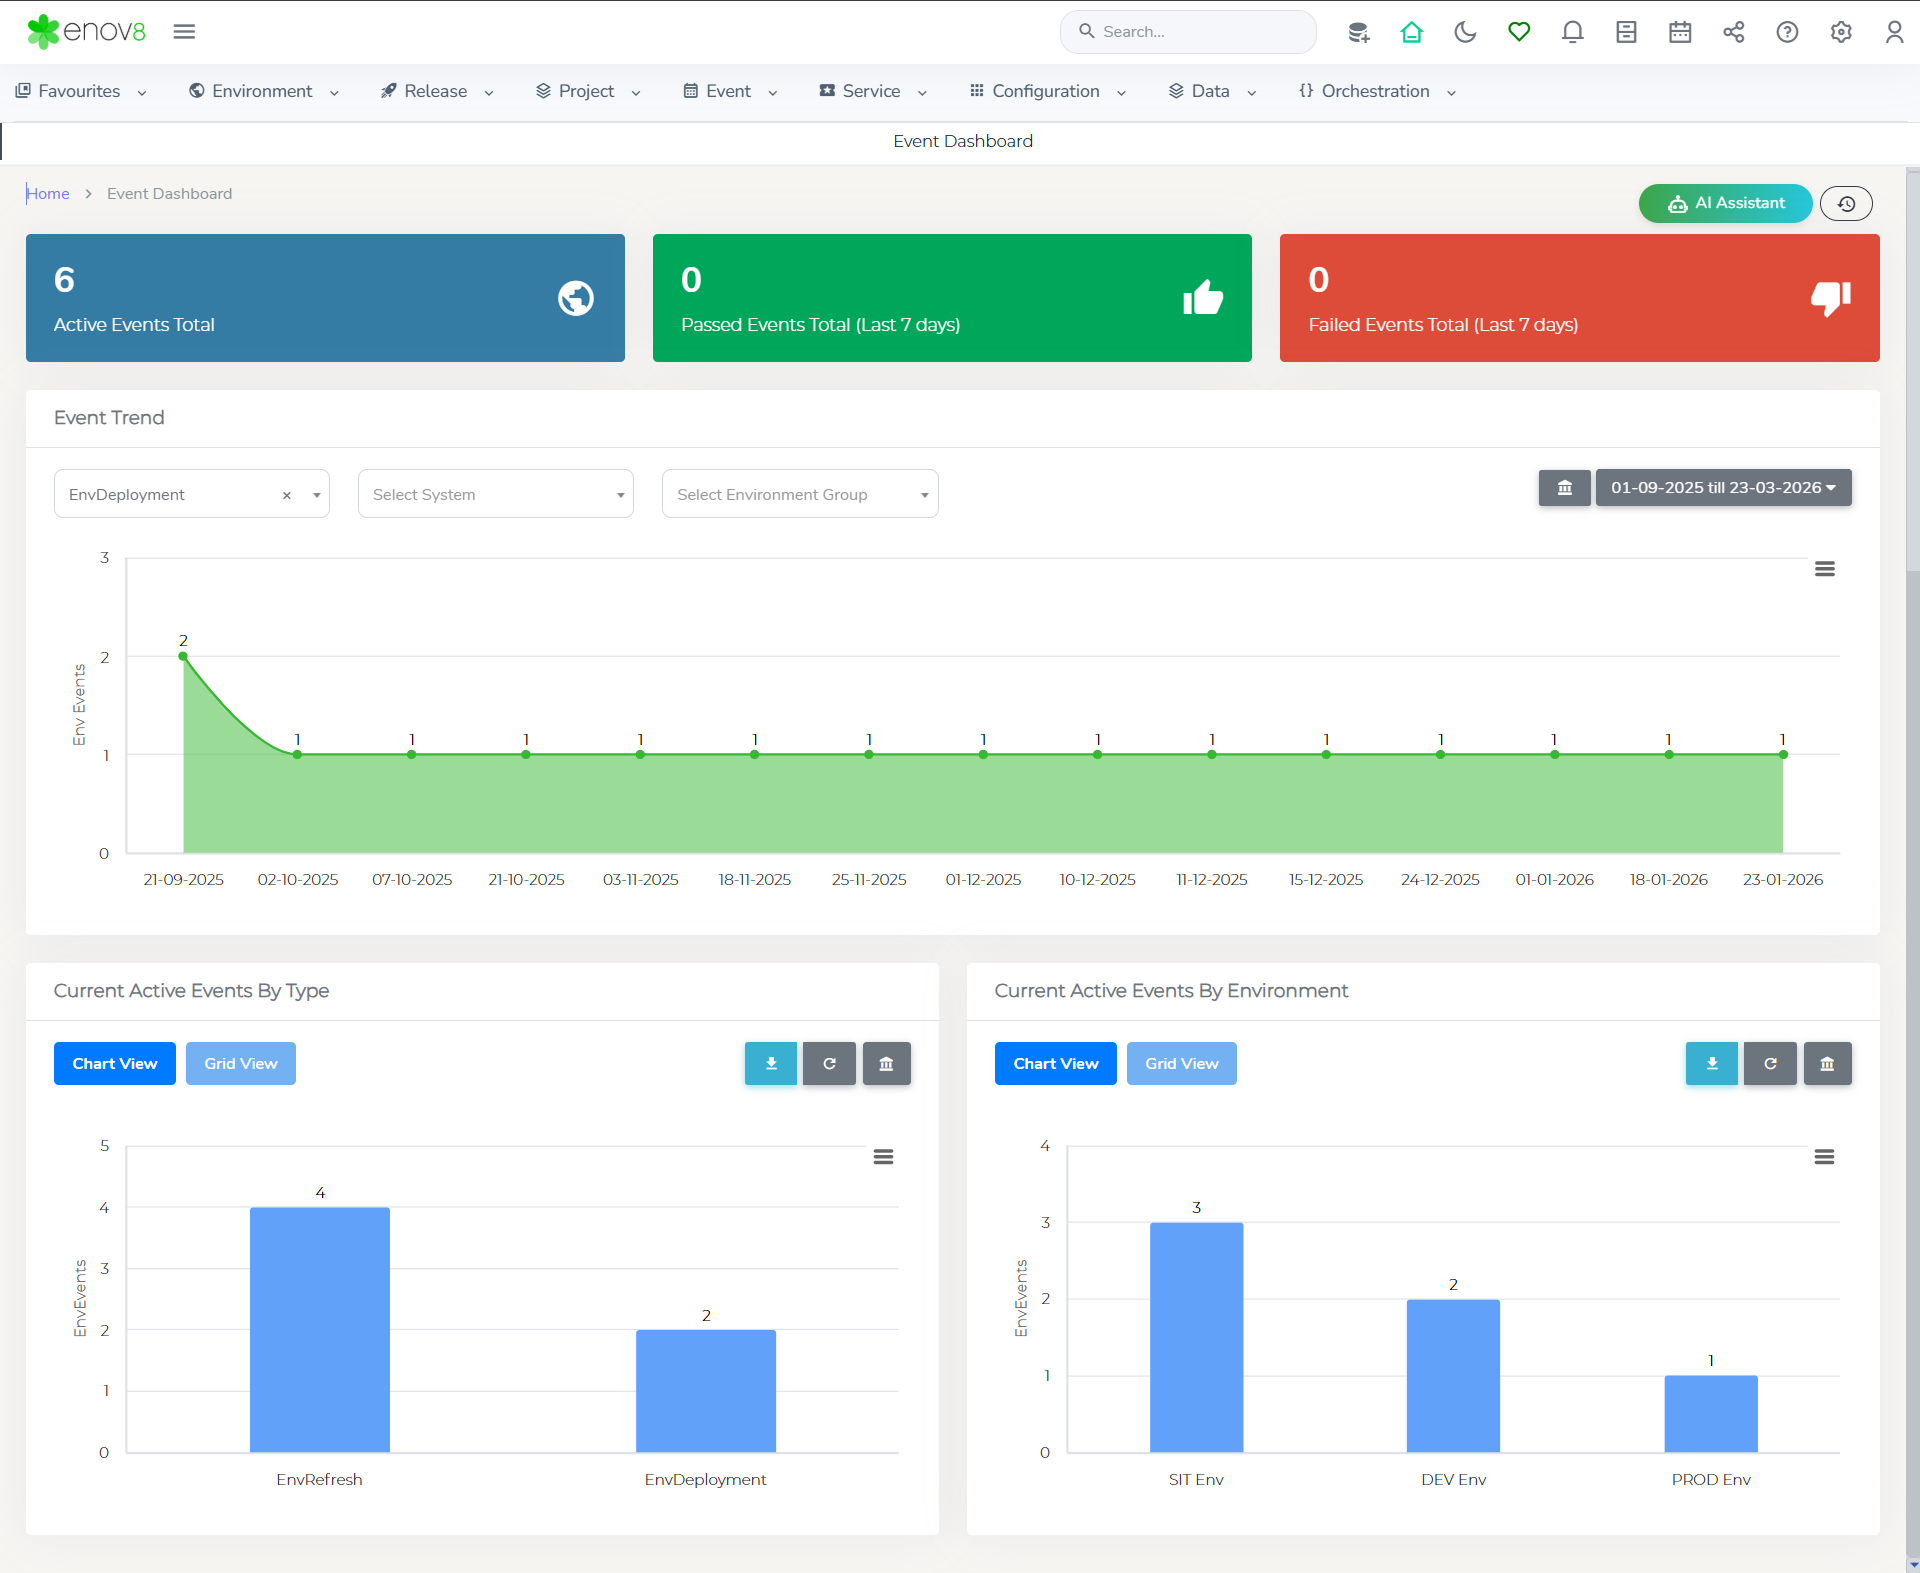Open the Orchestration menu
This screenshot has width=1920, height=1573.
tap(1376, 91)
